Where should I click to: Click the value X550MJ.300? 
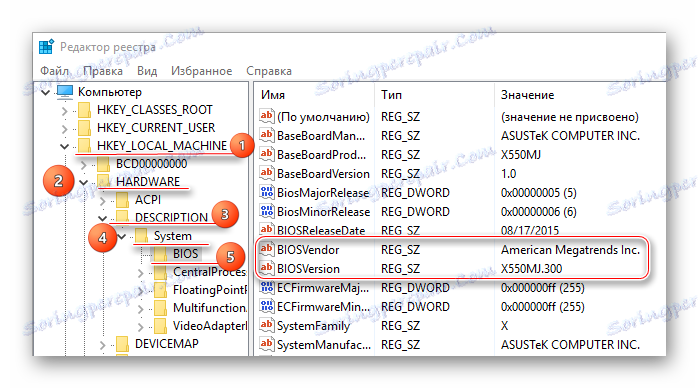532,269
